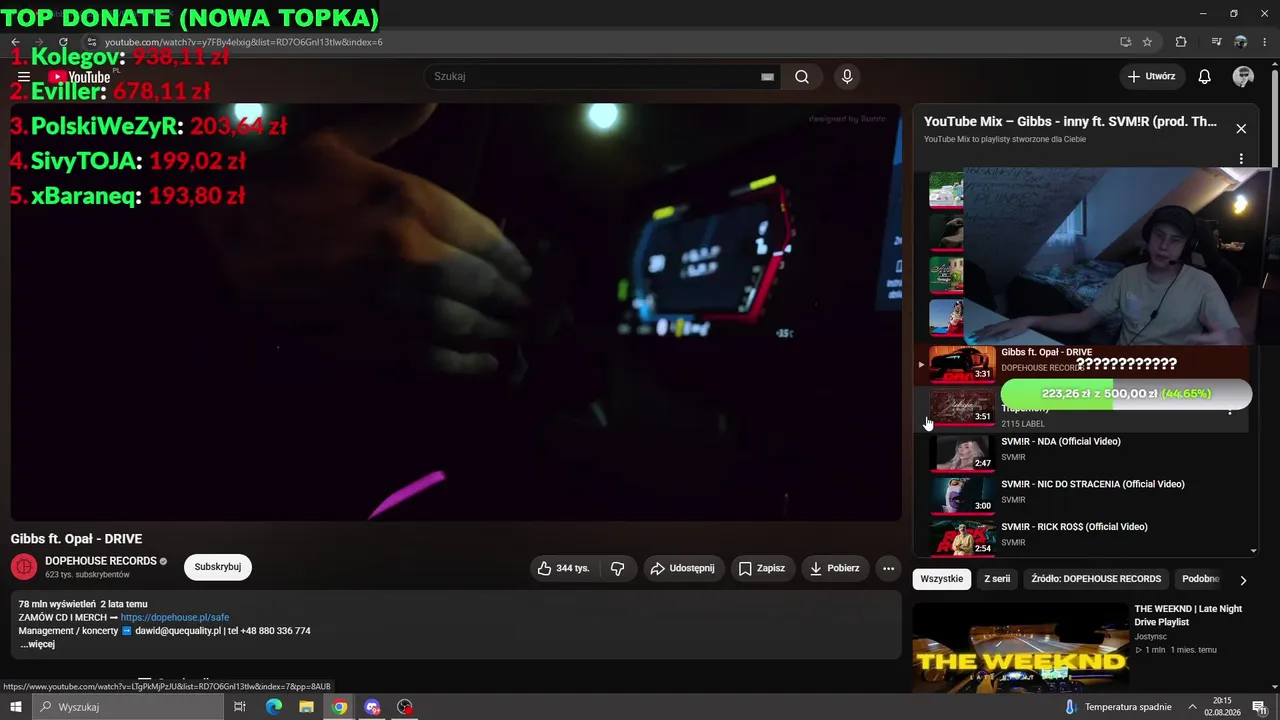The image size is (1280, 720).
Task: Reload the page in Chrome
Action: pyautogui.click(x=64, y=42)
